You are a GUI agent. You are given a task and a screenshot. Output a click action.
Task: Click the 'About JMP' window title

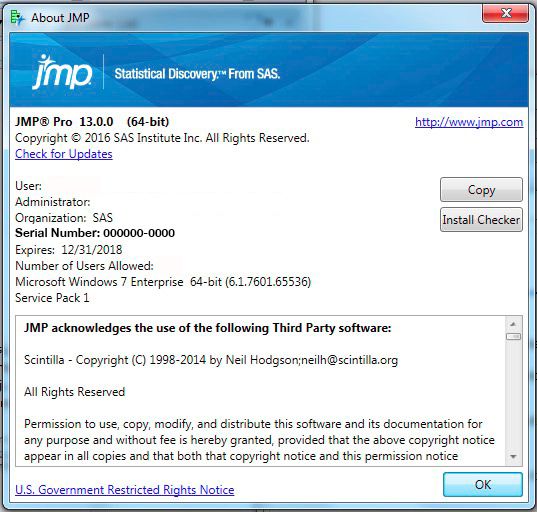pyautogui.click(x=60, y=17)
